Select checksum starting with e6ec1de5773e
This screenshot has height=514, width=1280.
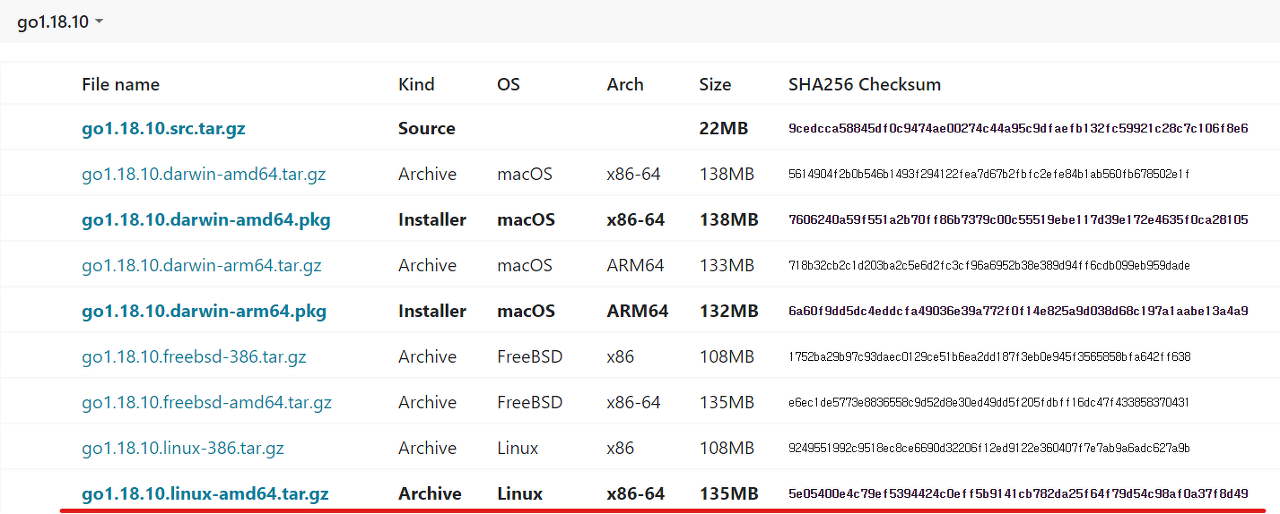tap(989, 402)
